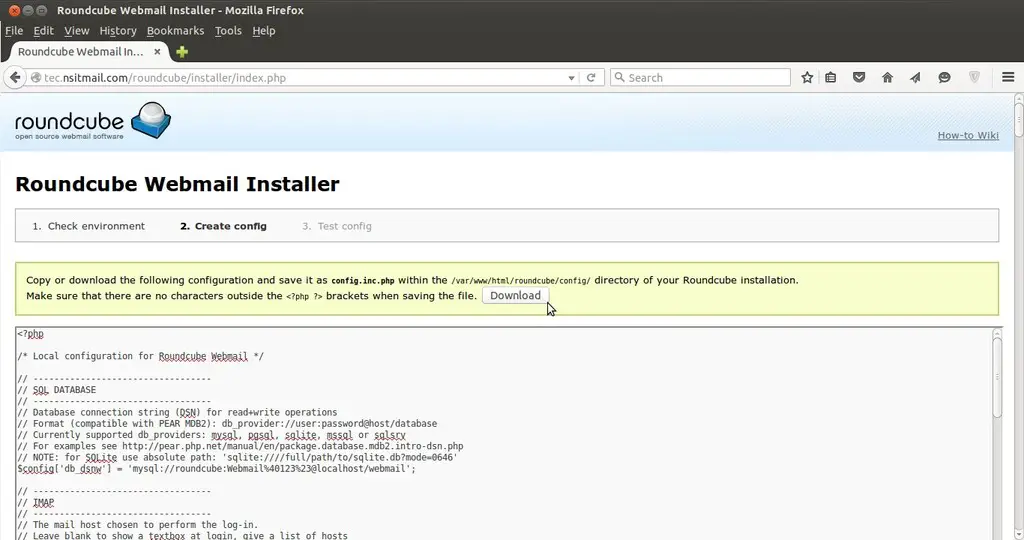The width and height of the screenshot is (1024, 540).
Task: Open the File menu
Action: click(x=14, y=31)
